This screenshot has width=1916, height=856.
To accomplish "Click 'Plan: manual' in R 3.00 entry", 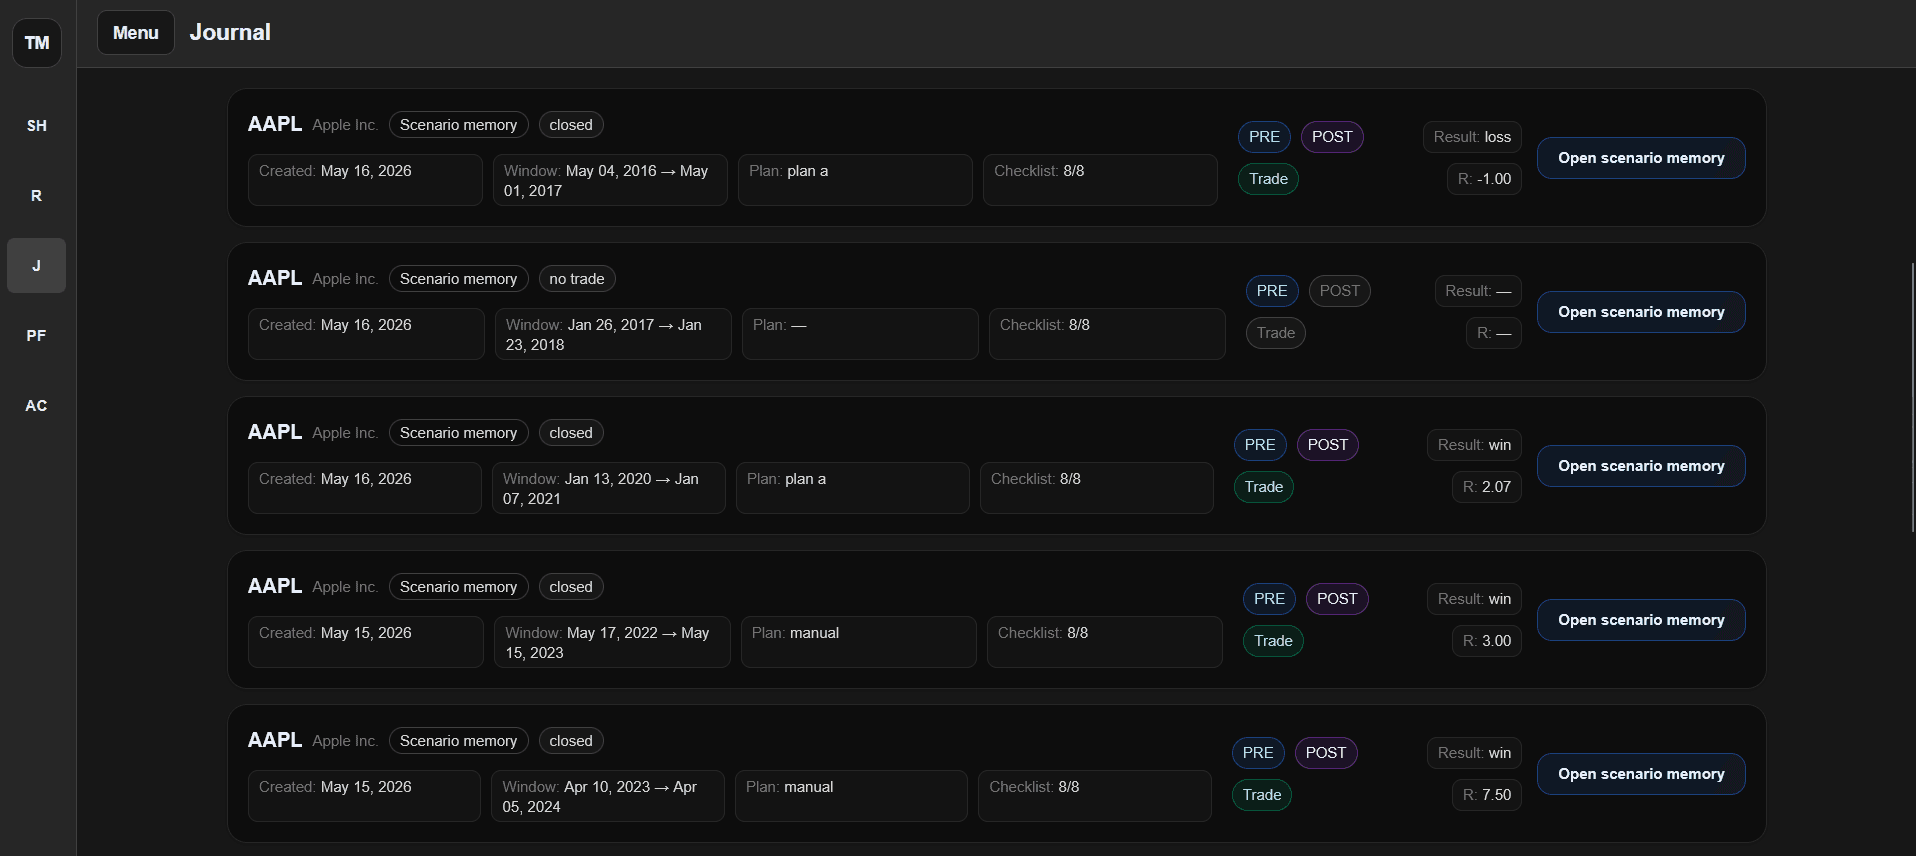I will click(x=859, y=642).
